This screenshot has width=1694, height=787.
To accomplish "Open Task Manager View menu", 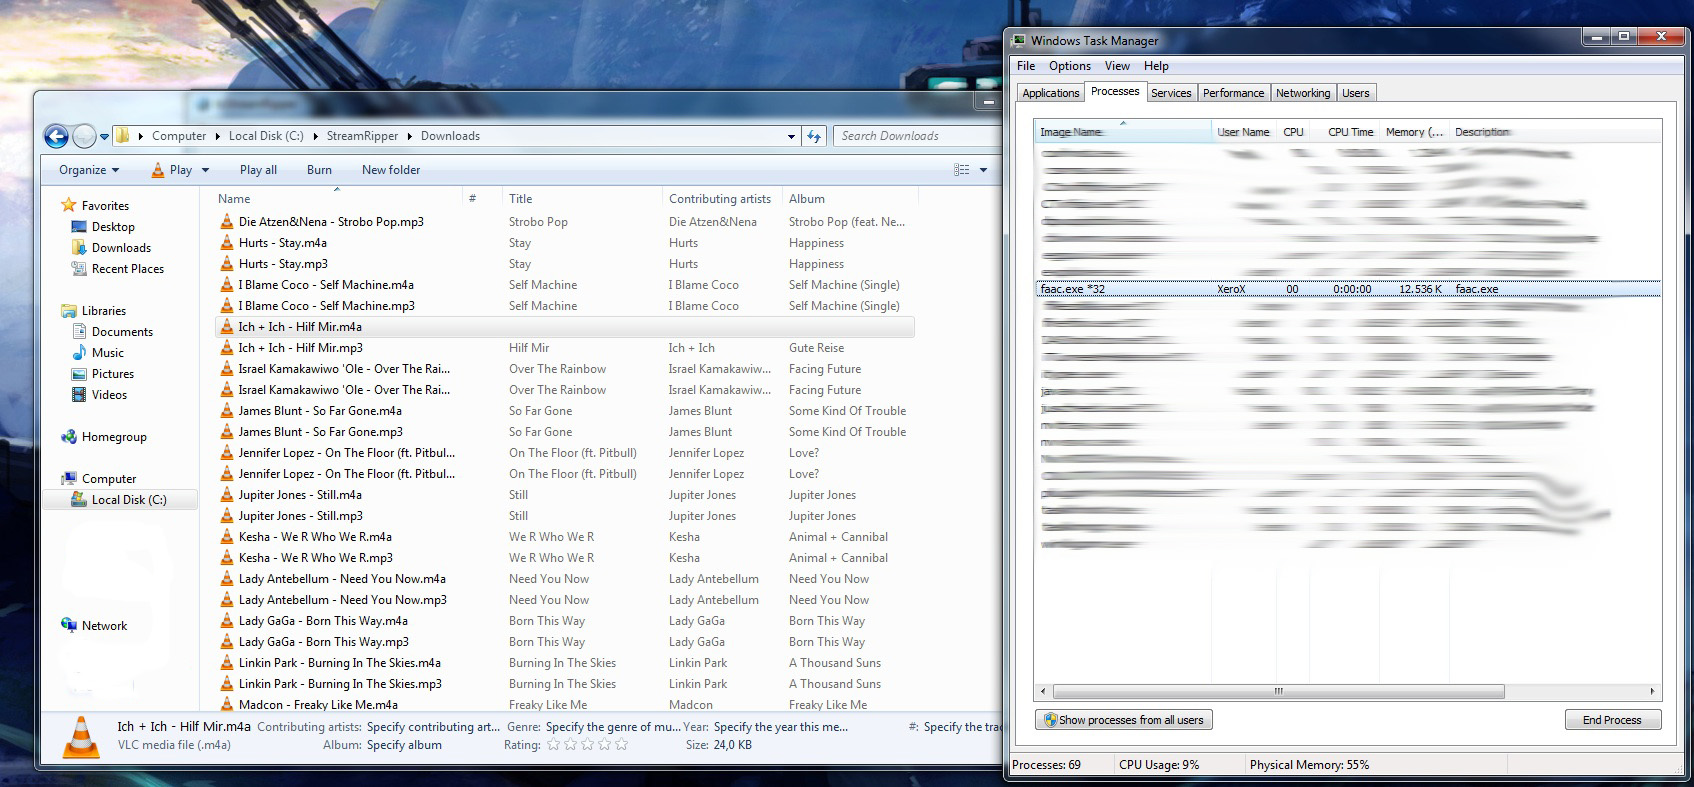I will coord(1117,66).
